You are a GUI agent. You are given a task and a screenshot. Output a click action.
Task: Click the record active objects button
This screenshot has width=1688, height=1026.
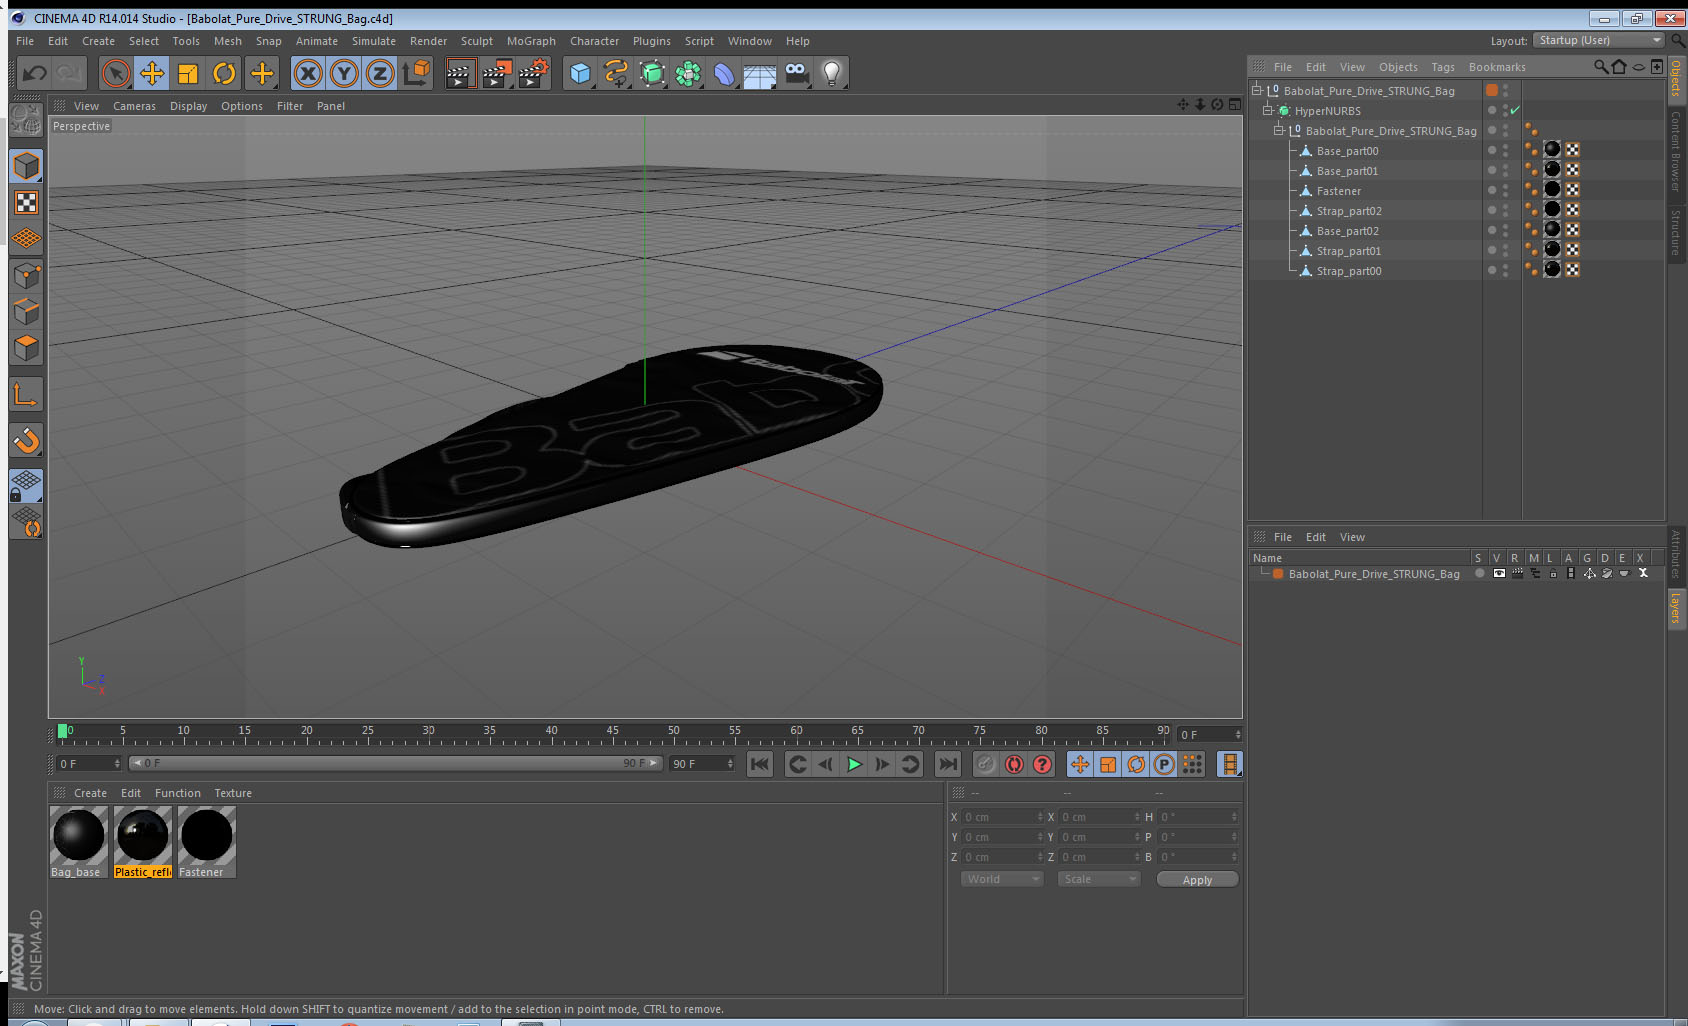tap(986, 764)
